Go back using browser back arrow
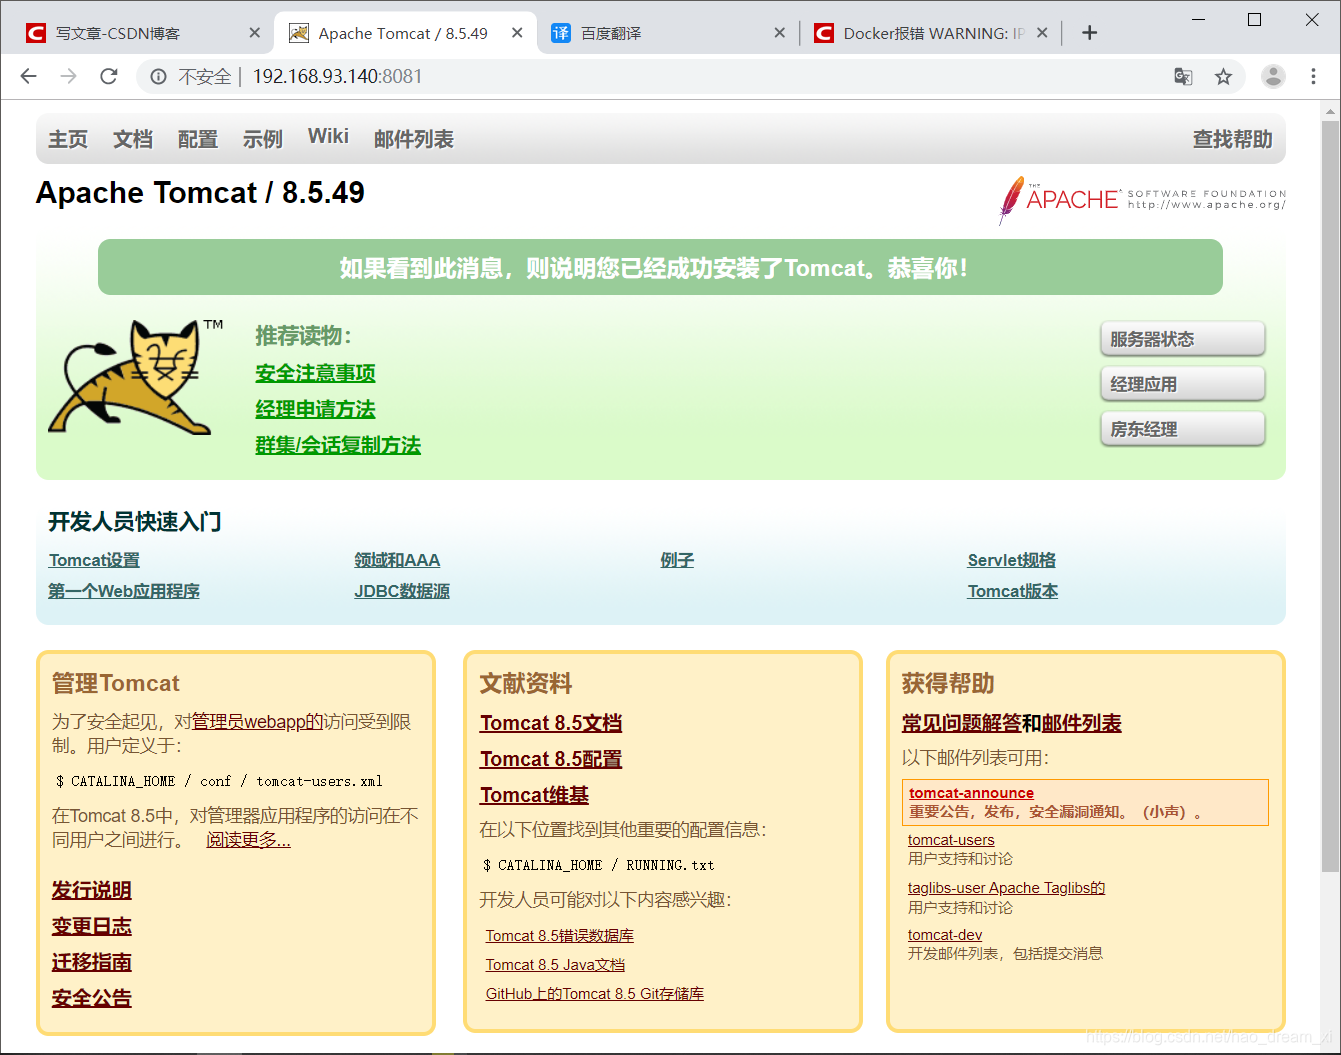This screenshot has height=1055, width=1341. (x=29, y=76)
